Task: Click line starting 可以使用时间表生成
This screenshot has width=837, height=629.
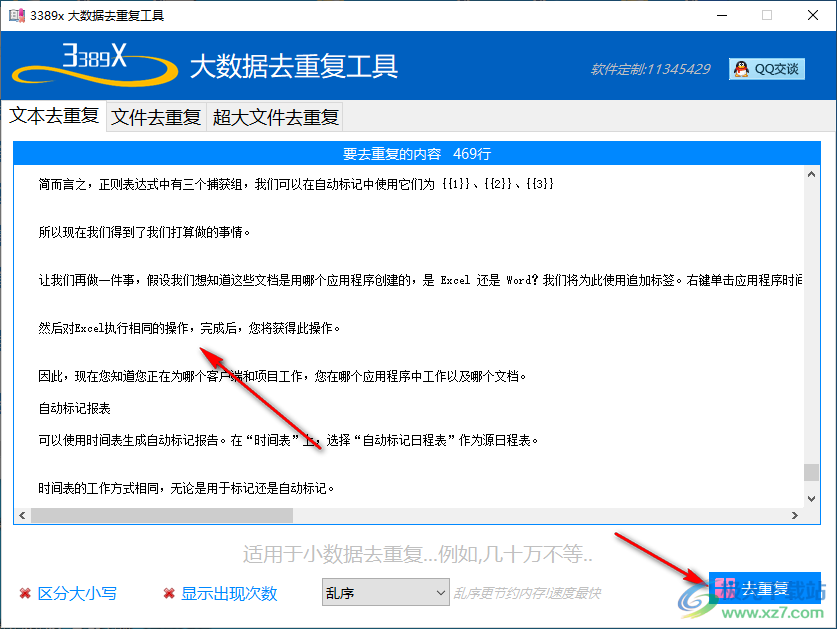Action: tap(288, 441)
